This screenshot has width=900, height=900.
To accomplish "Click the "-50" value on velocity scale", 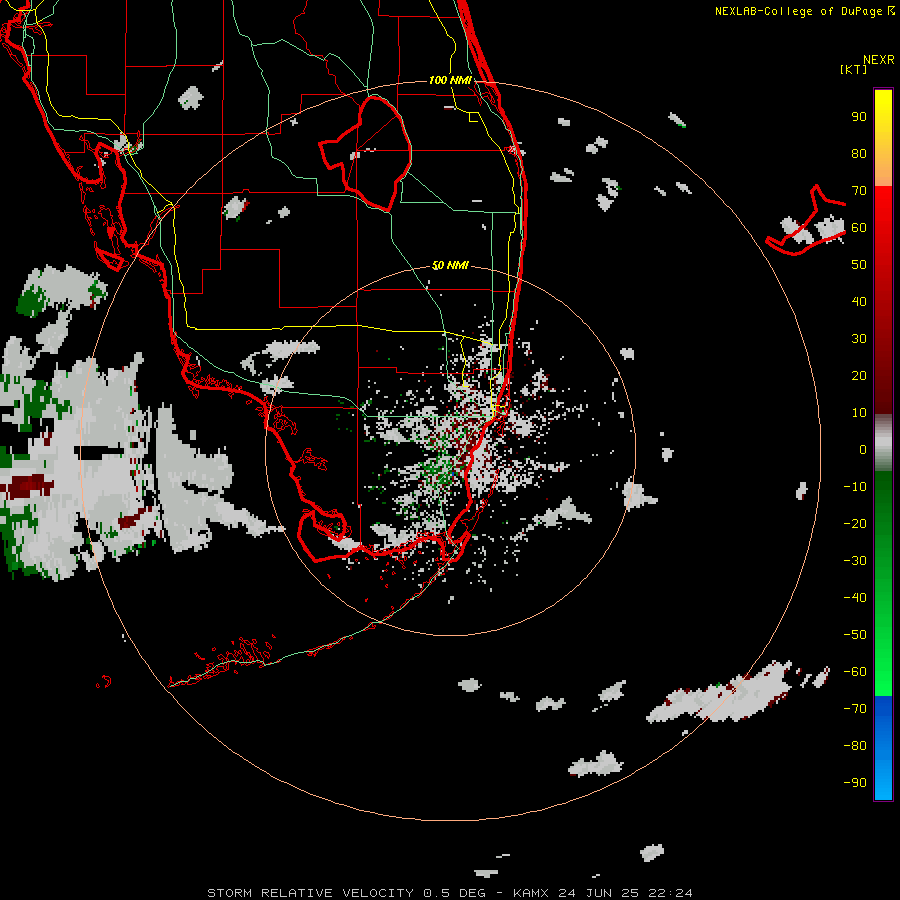I will point(855,635).
